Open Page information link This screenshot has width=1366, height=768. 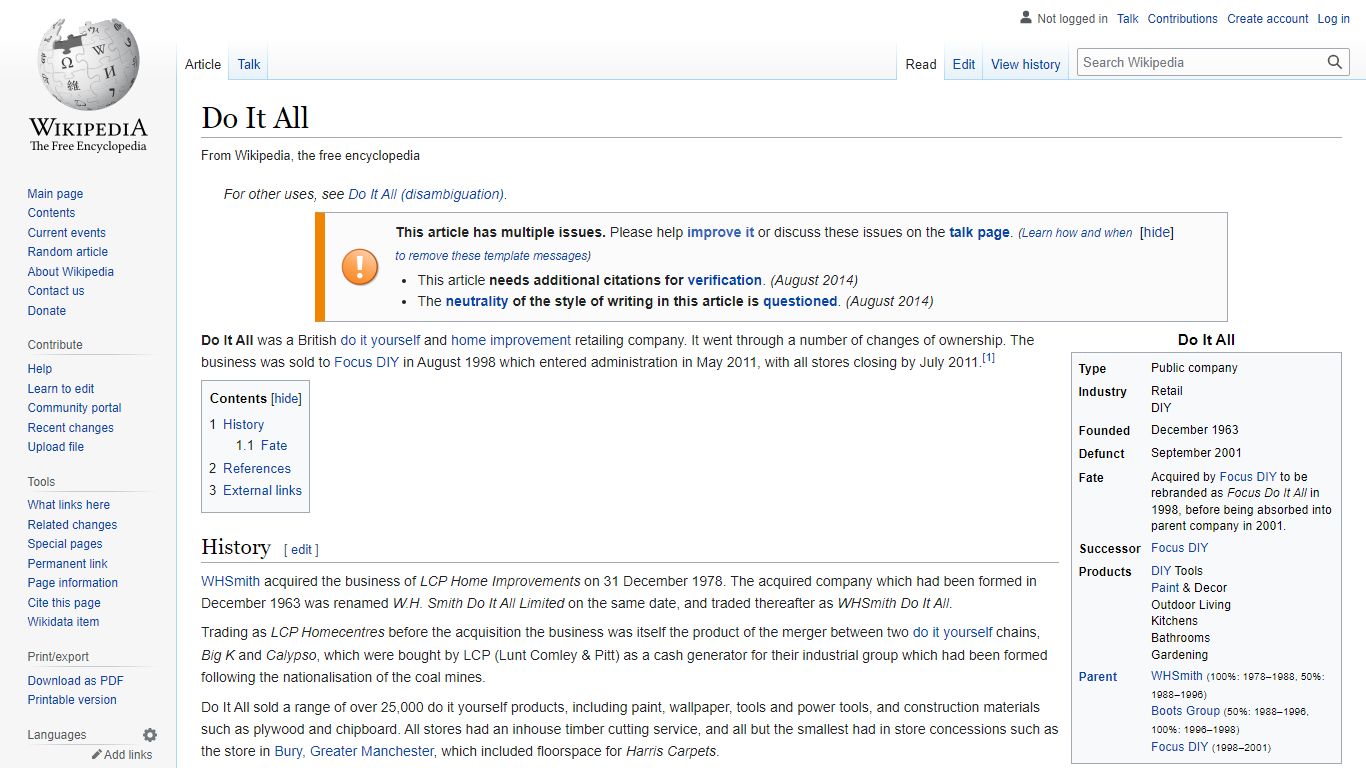click(73, 583)
